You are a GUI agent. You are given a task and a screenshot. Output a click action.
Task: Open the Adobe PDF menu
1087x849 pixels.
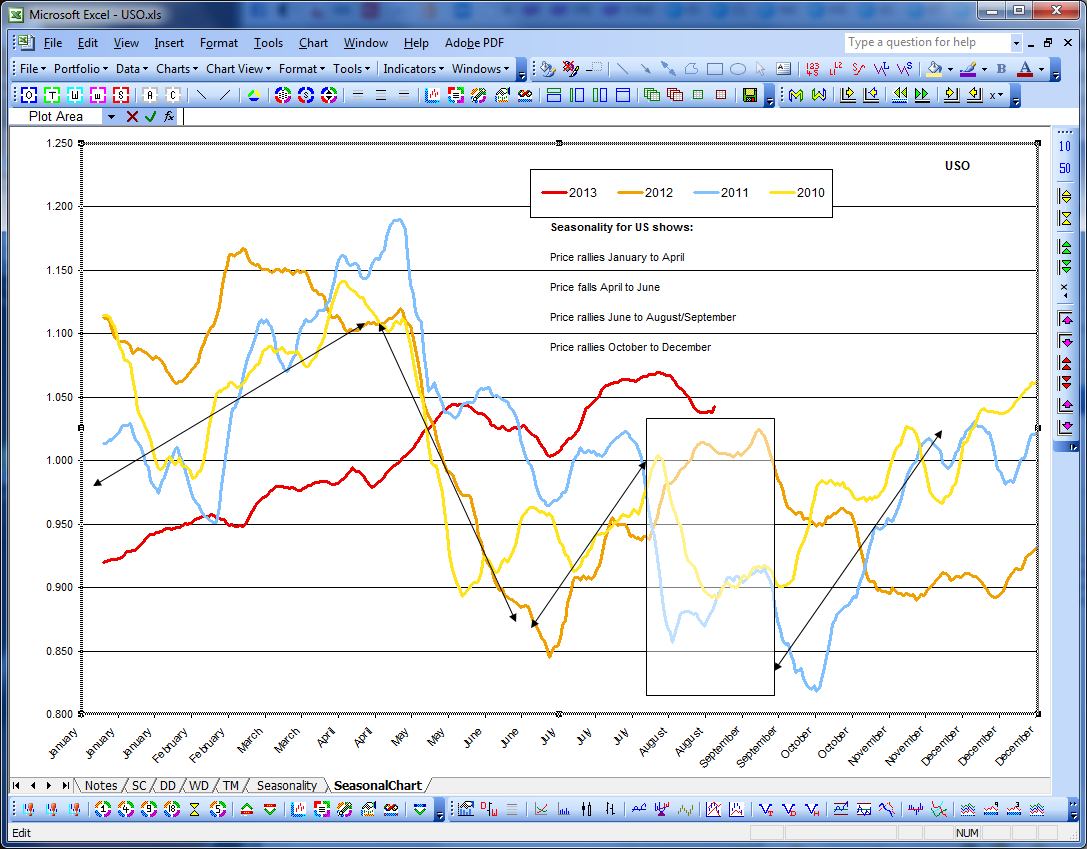pos(474,43)
